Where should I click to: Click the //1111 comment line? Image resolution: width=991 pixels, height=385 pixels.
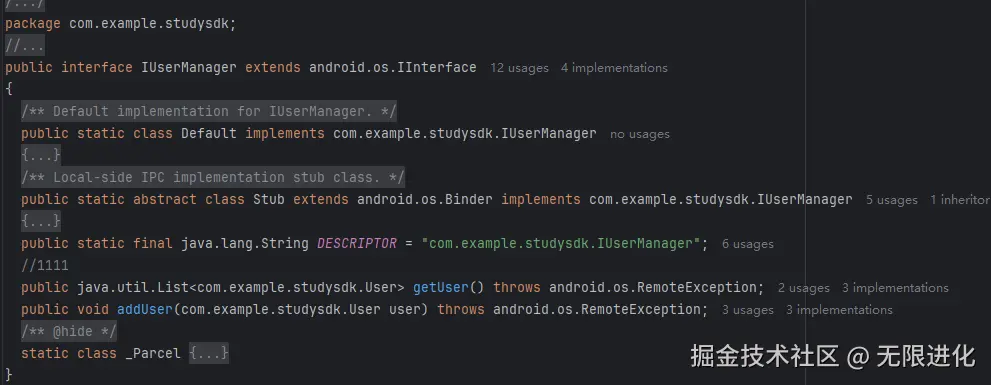(45, 266)
